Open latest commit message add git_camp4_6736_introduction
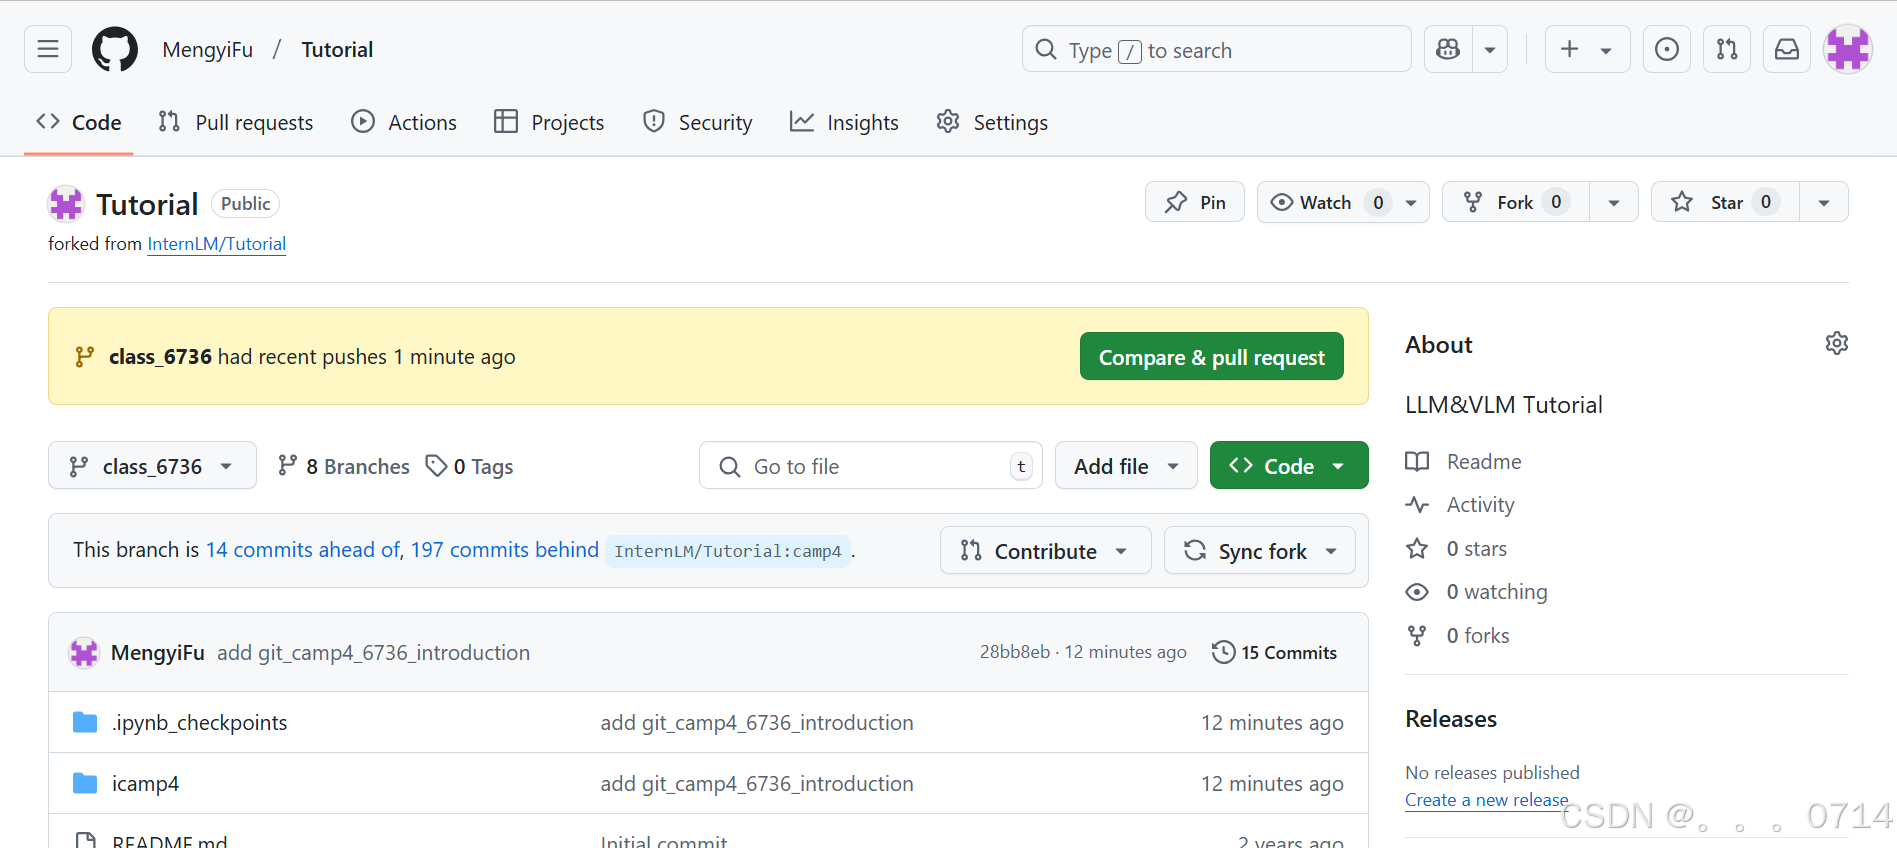 click(x=374, y=653)
